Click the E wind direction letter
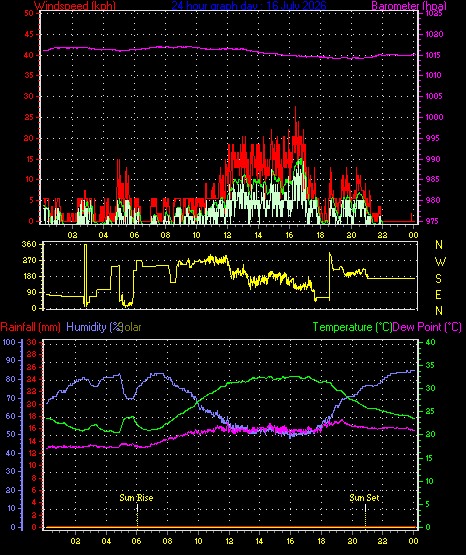466x555 pixels. click(438, 294)
